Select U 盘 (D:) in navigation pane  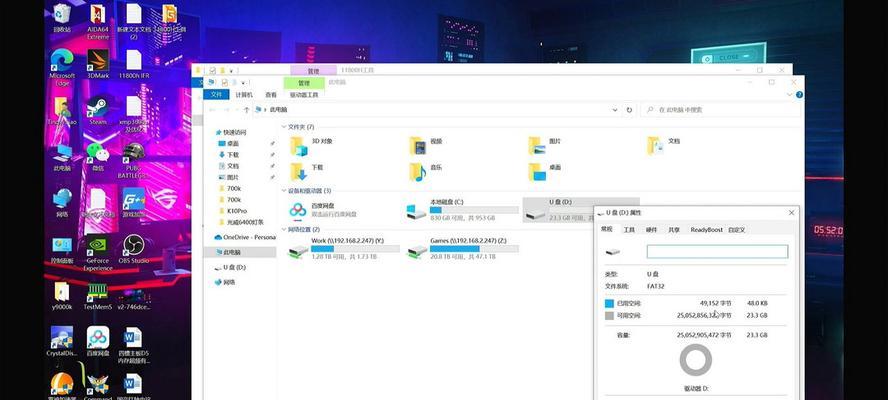tap(234, 267)
